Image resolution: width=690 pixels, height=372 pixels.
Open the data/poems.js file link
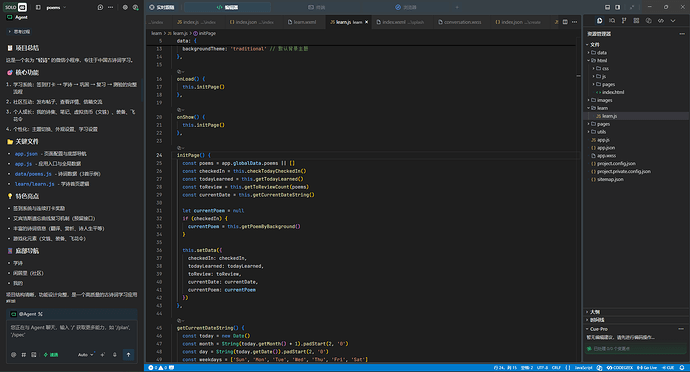pyautogui.click(x=33, y=174)
